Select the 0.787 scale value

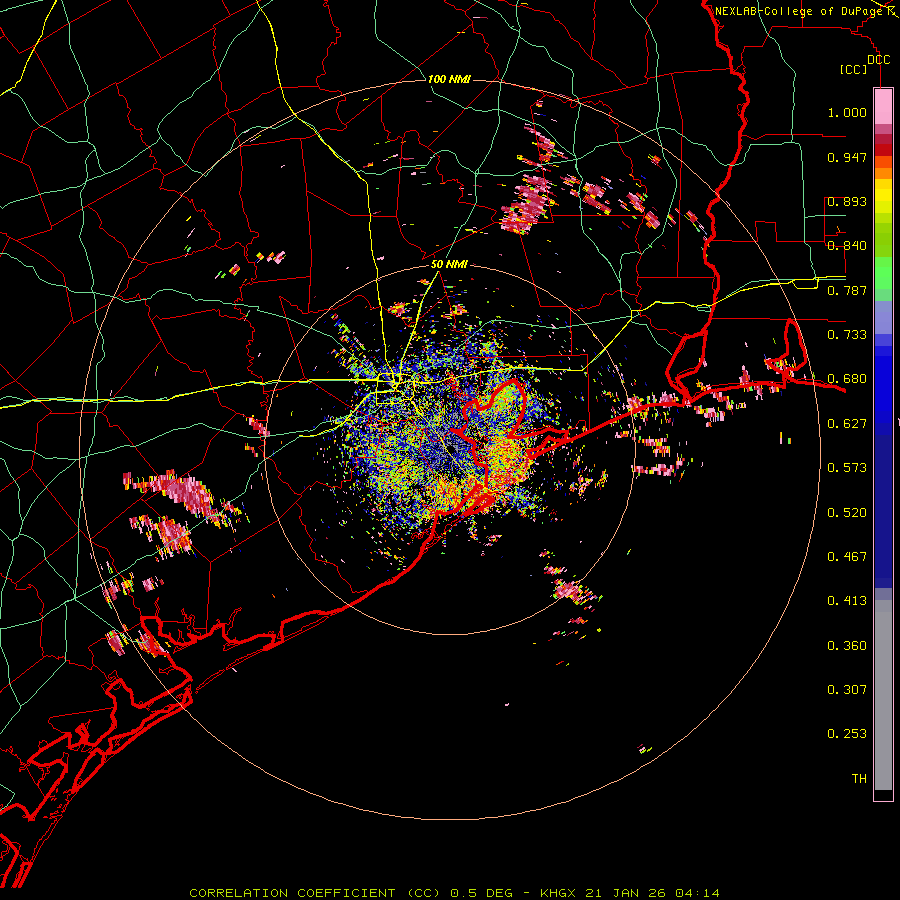click(x=847, y=290)
